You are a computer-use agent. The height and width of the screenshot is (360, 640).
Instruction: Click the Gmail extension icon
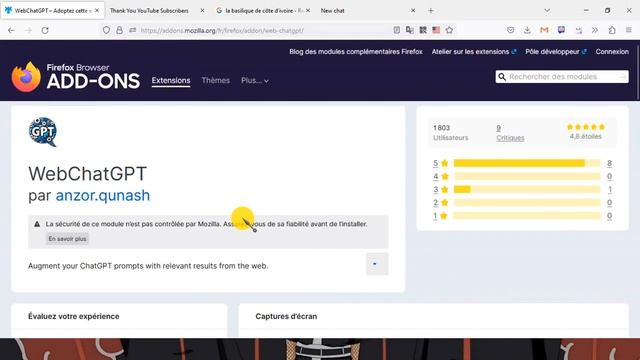coord(544,30)
